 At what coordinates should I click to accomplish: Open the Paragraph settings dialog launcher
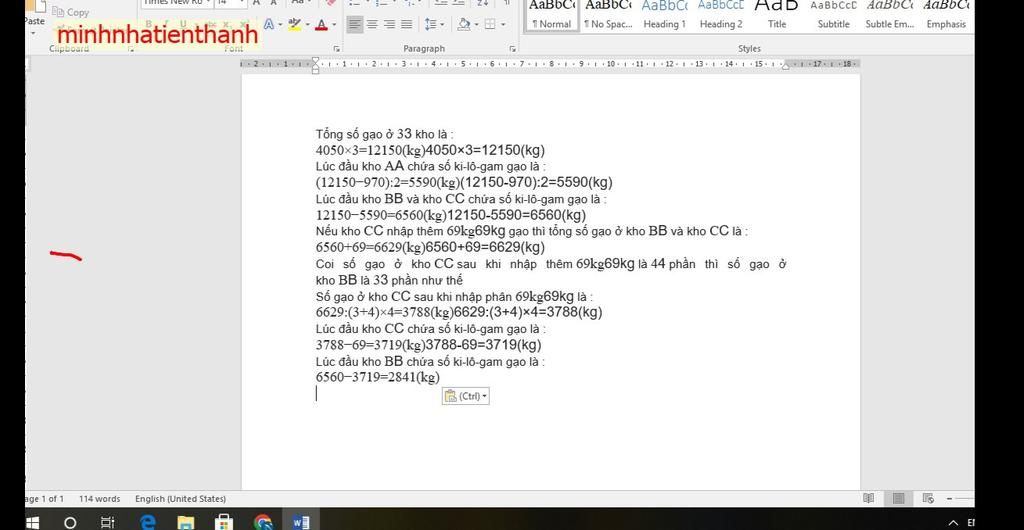click(x=513, y=49)
